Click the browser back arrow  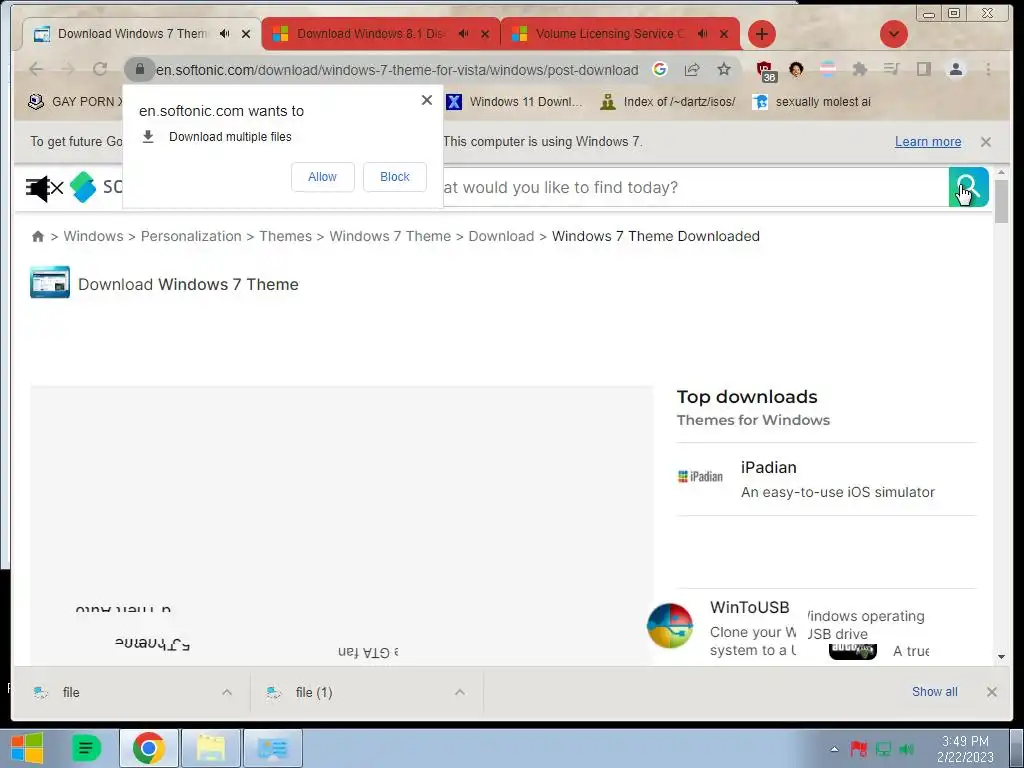[37, 69]
